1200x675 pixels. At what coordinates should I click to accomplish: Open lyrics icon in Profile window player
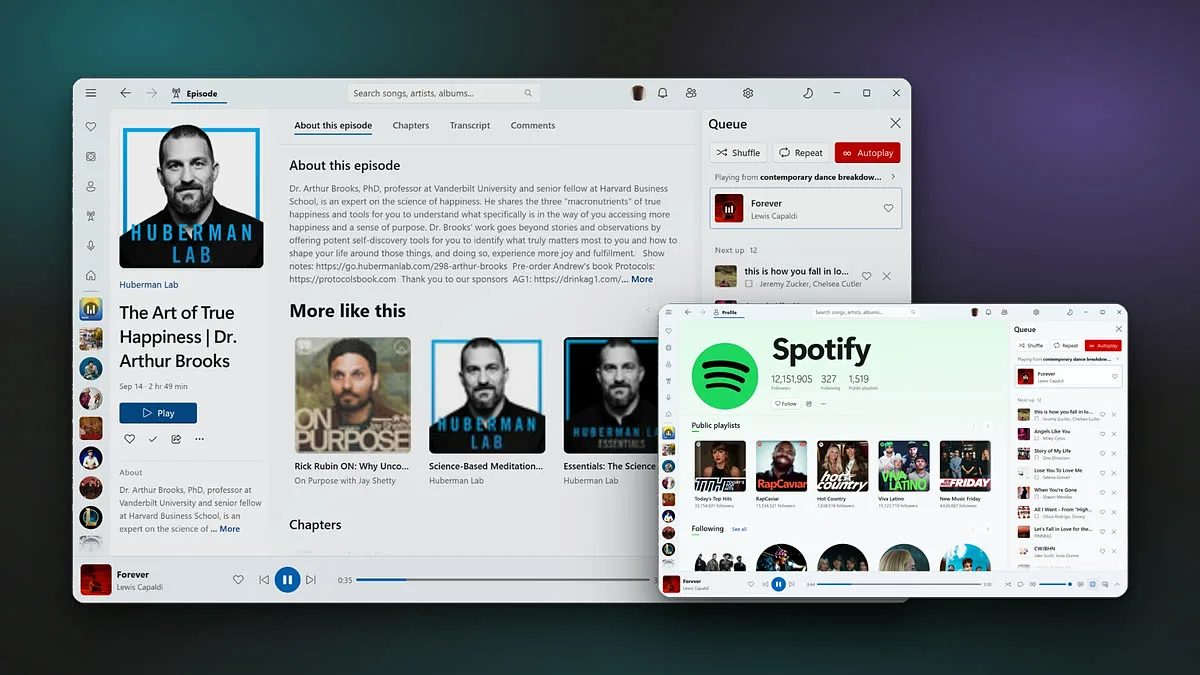click(1081, 584)
